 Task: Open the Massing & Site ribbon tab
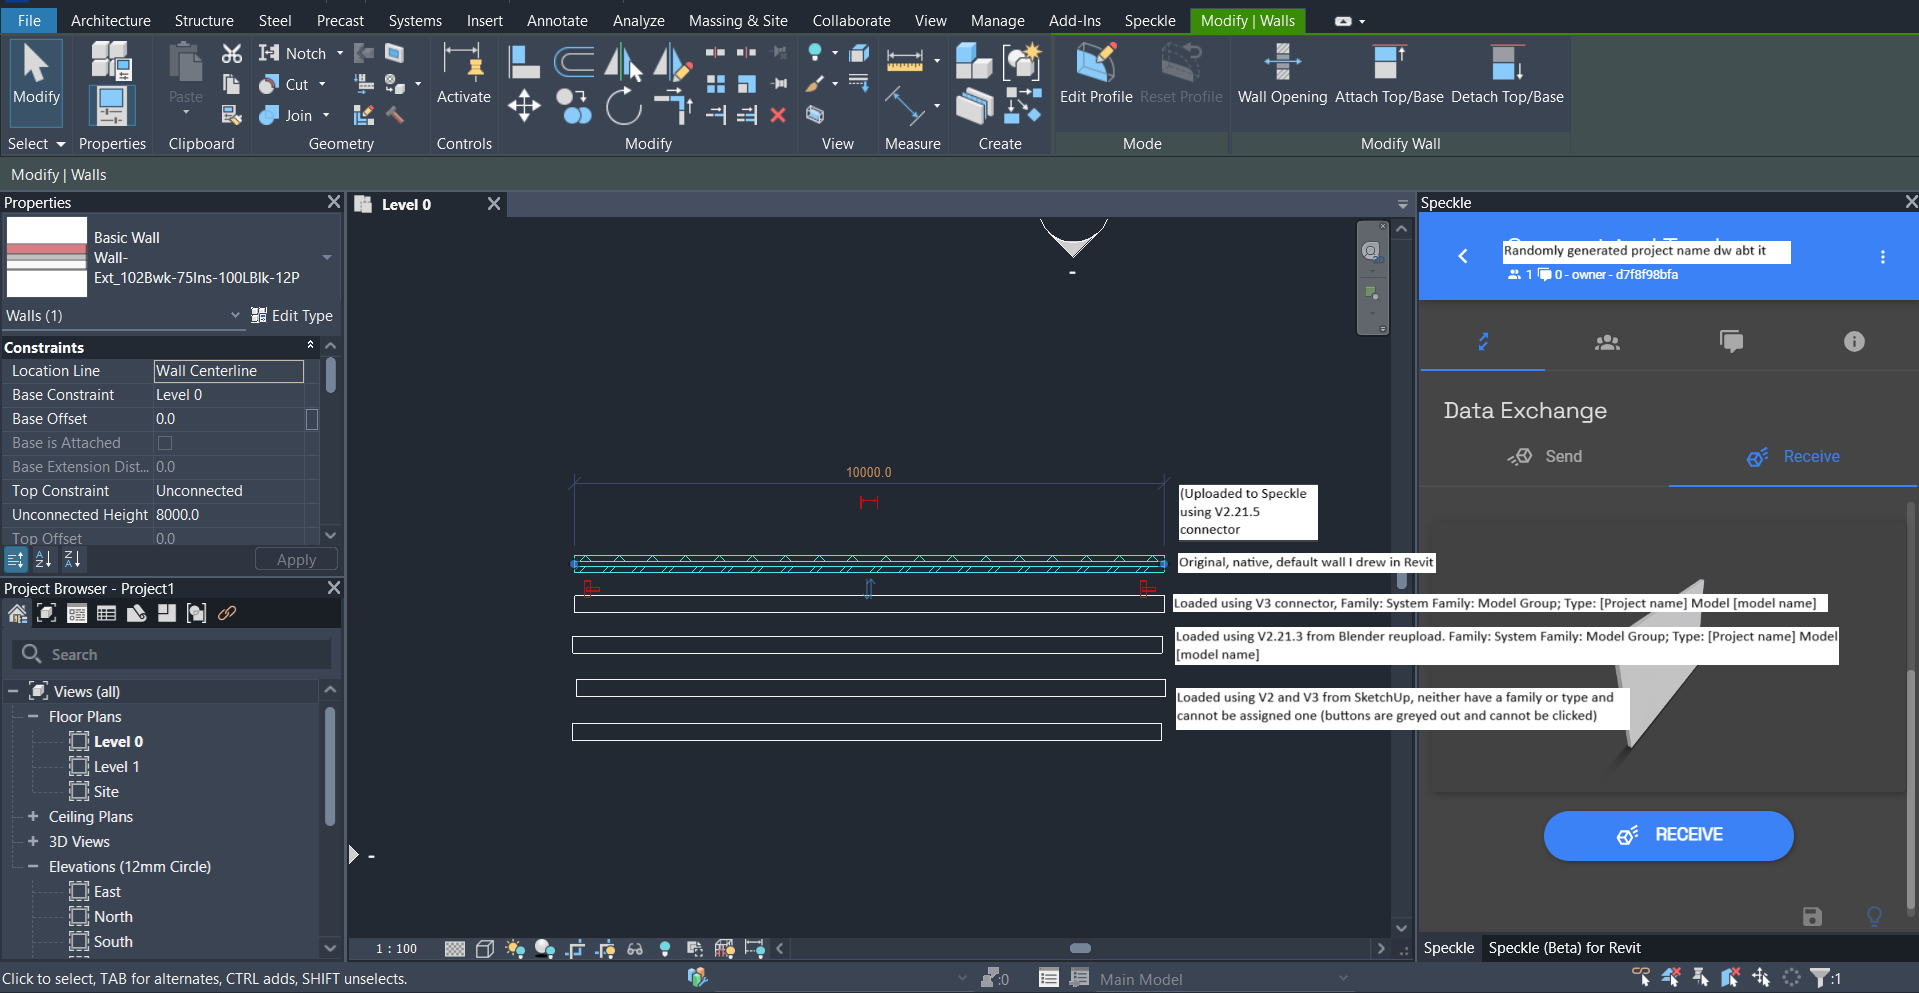(x=738, y=20)
